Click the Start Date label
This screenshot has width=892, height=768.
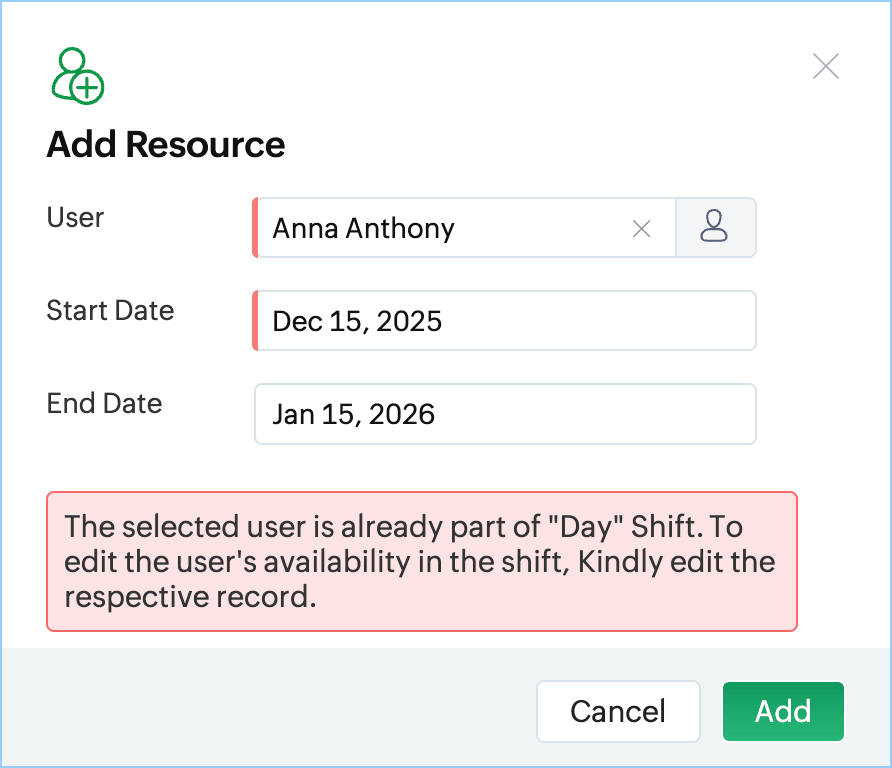[110, 311]
